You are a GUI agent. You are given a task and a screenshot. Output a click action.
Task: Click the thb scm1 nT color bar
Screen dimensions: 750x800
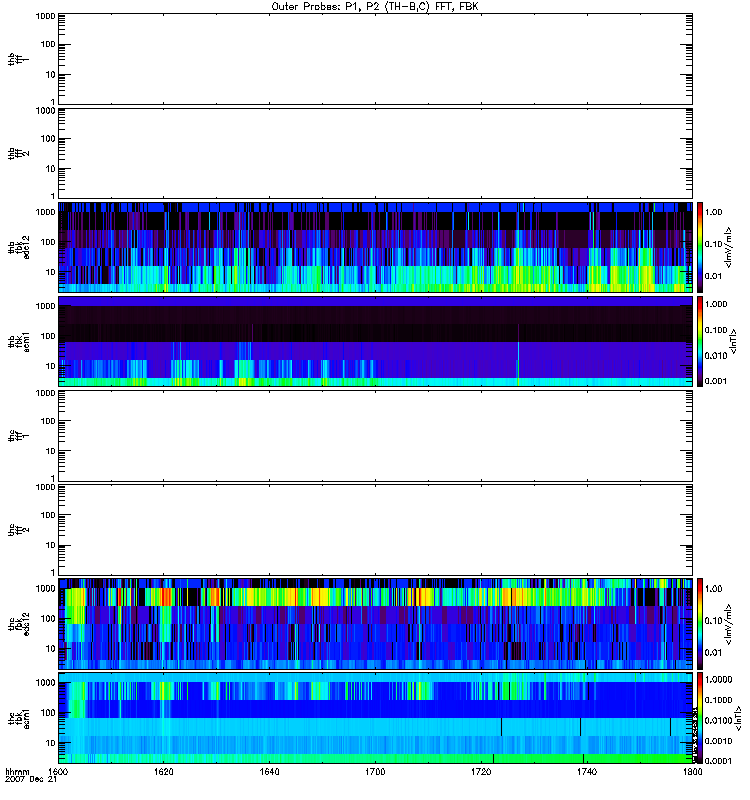[x=702, y=341]
